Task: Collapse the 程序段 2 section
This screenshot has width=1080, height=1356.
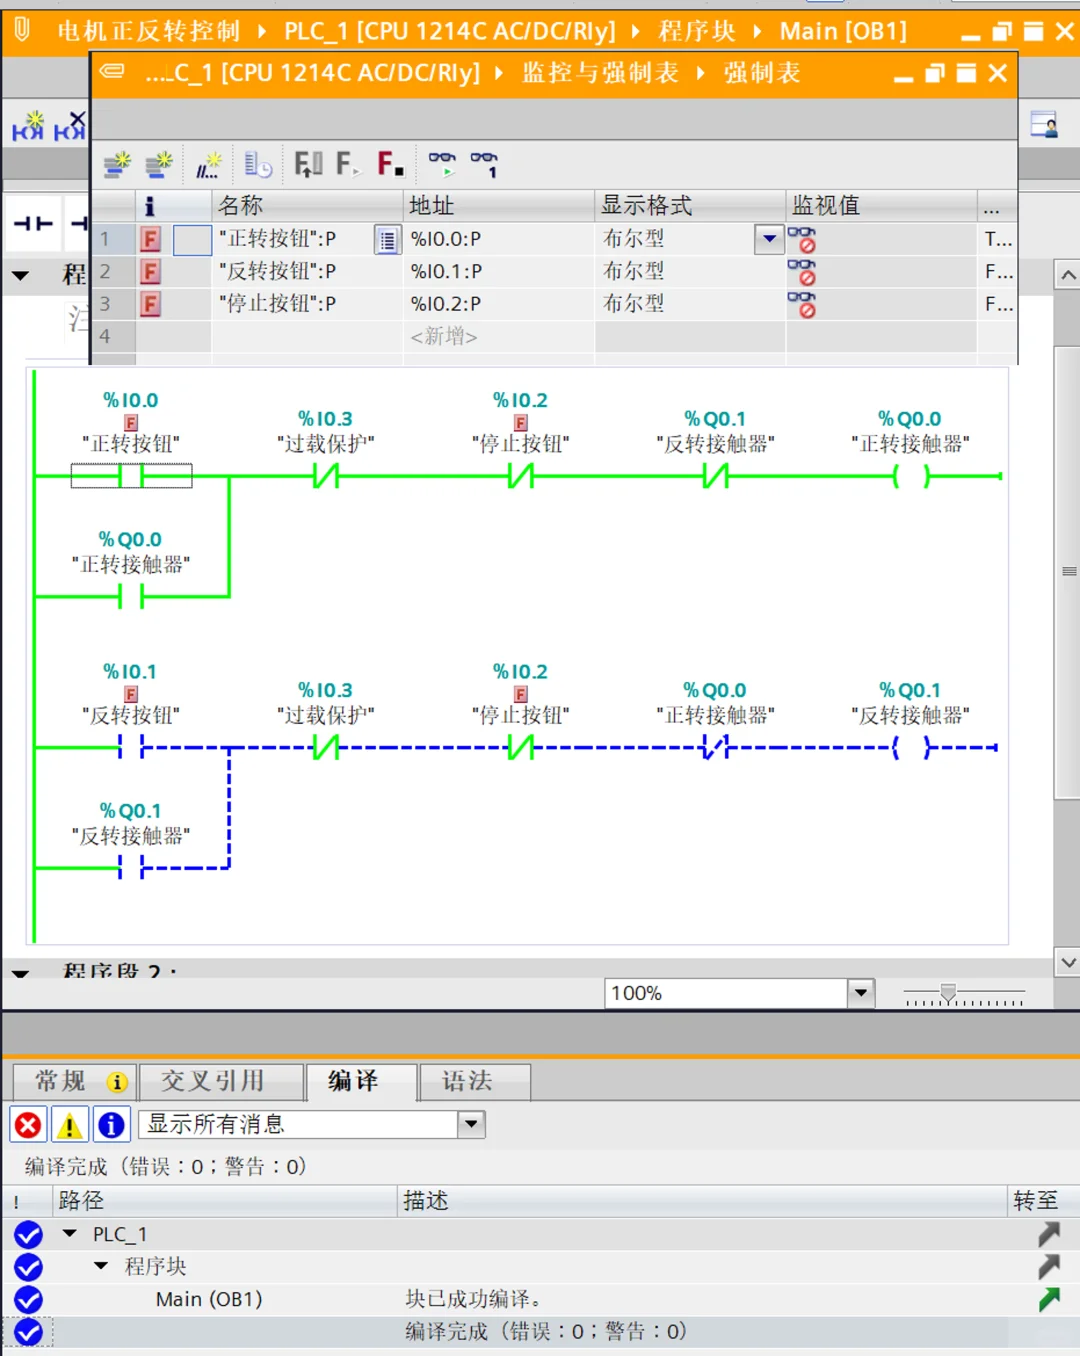Action: coord(21,972)
